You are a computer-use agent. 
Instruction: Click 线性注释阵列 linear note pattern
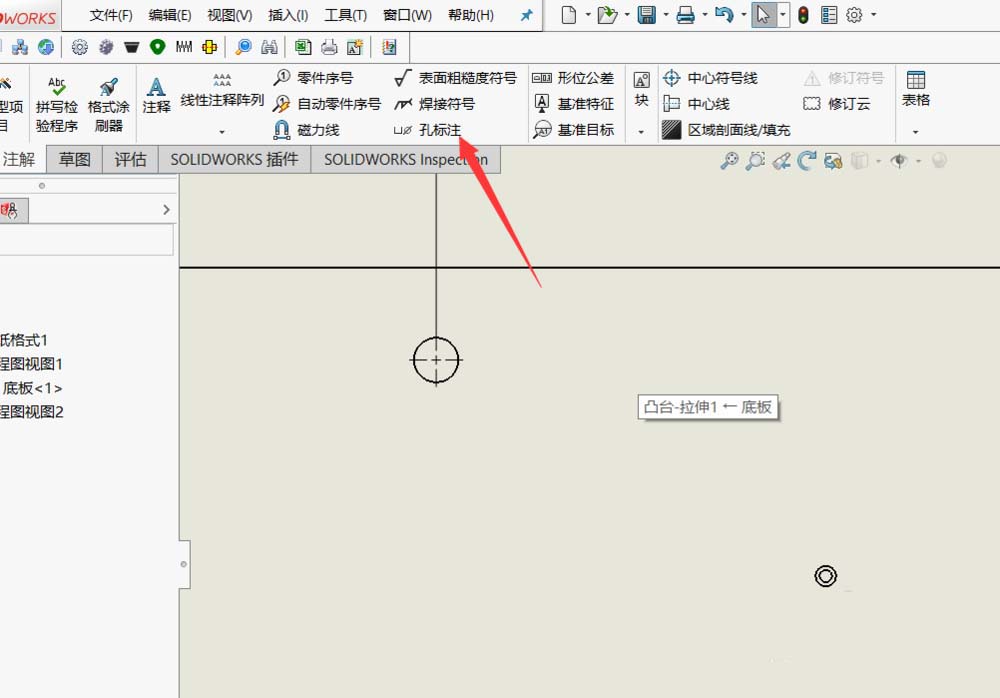(222, 91)
